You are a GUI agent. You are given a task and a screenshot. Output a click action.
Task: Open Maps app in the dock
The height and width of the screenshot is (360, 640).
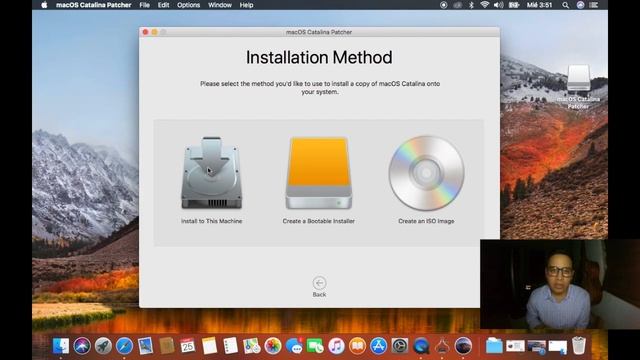pyautogui.click(x=252, y=346)
